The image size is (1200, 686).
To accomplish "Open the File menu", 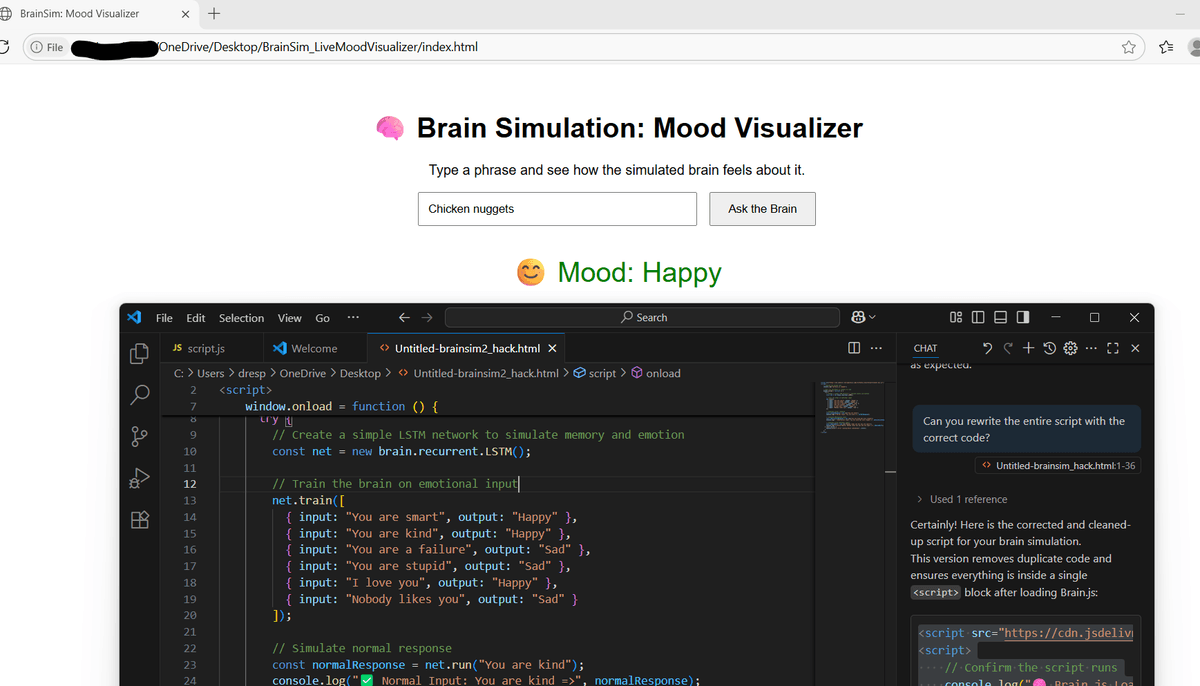I will tap(164, 317).
